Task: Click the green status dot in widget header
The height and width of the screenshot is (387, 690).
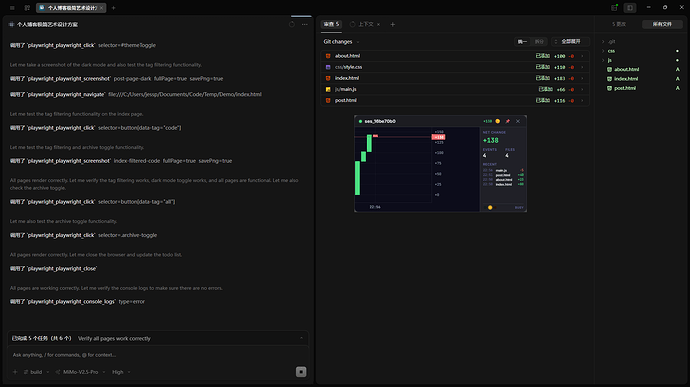Action: pos(360,122)
